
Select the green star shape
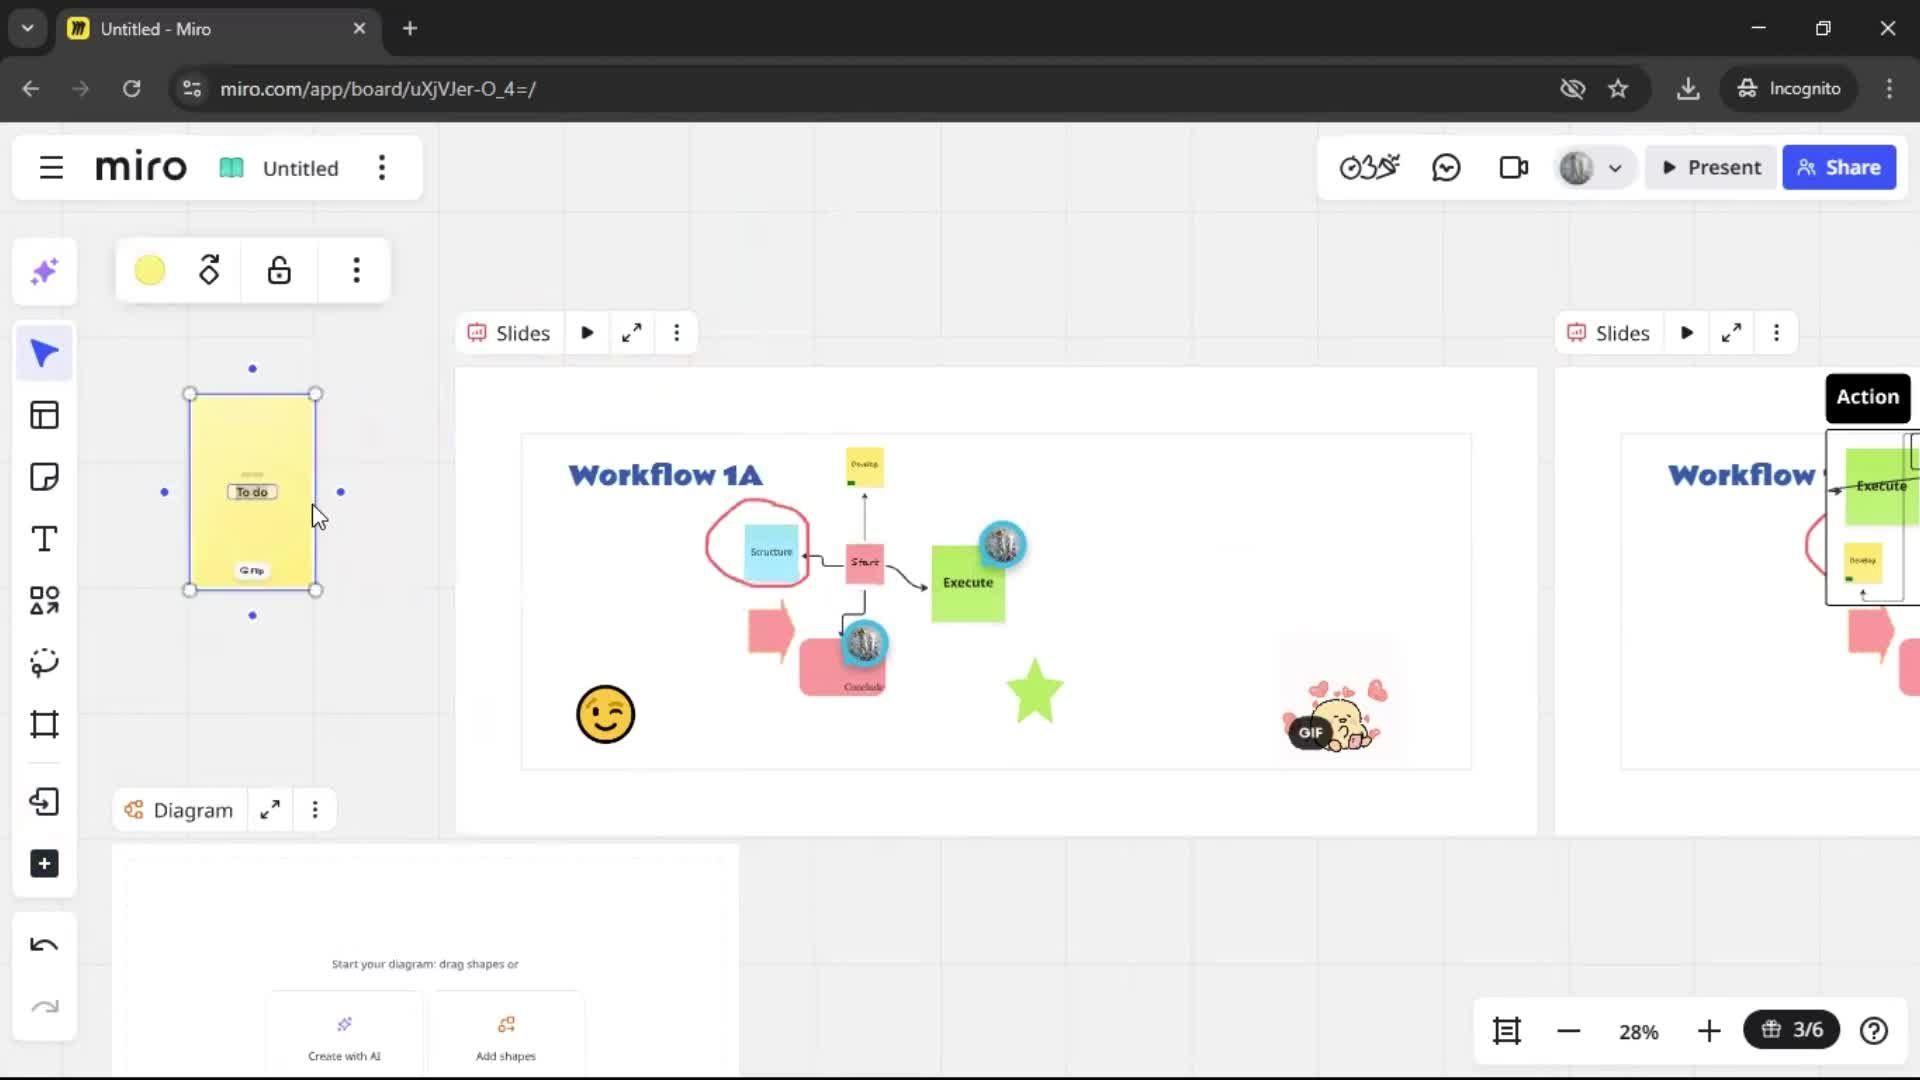coord(1034,691)
